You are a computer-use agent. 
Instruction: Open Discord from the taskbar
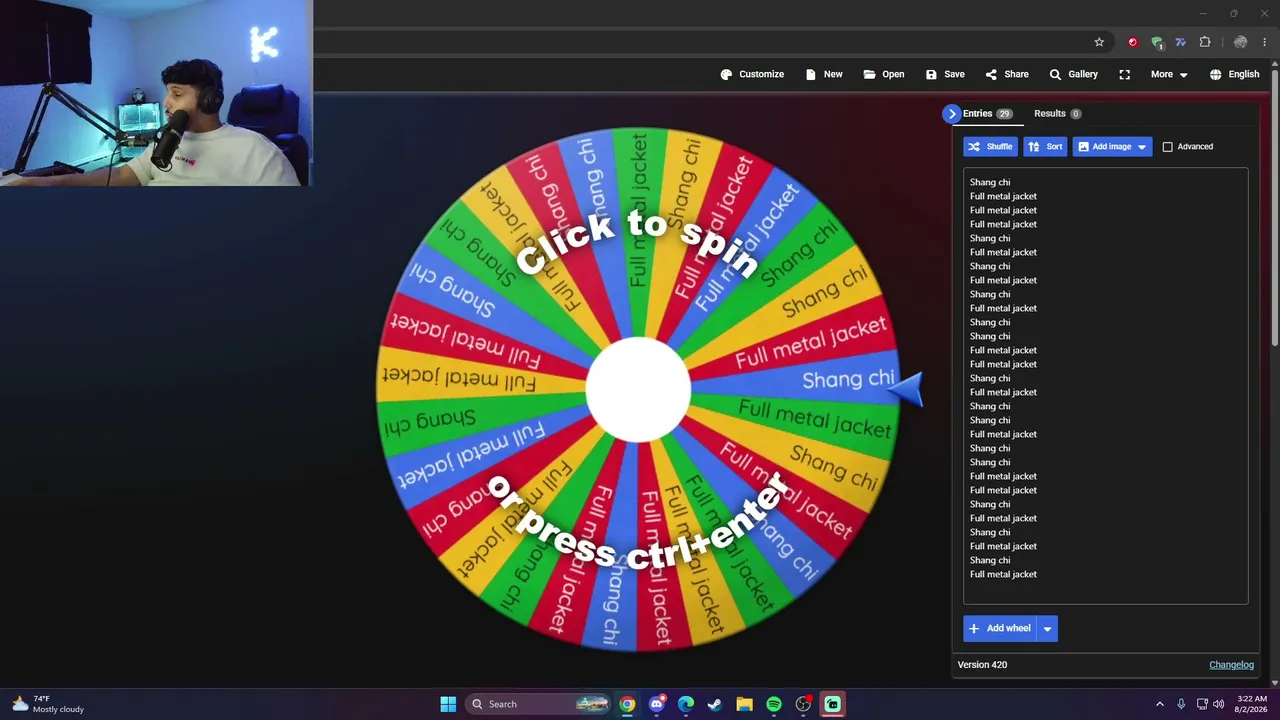coord(656,704)
